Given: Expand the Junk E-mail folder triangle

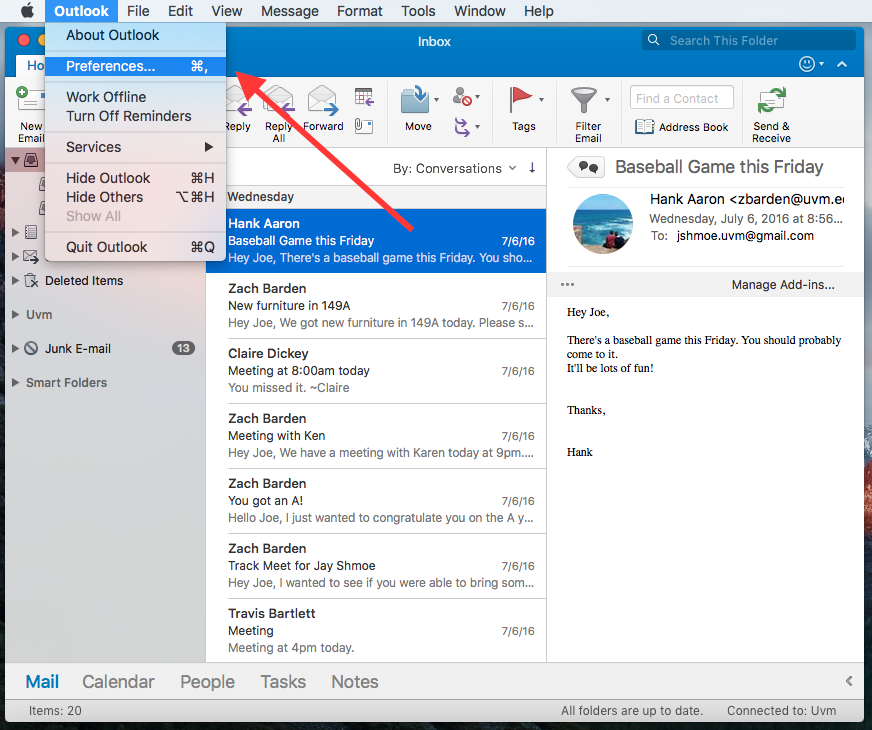Looking at the screenshot, I should point(15,349).
